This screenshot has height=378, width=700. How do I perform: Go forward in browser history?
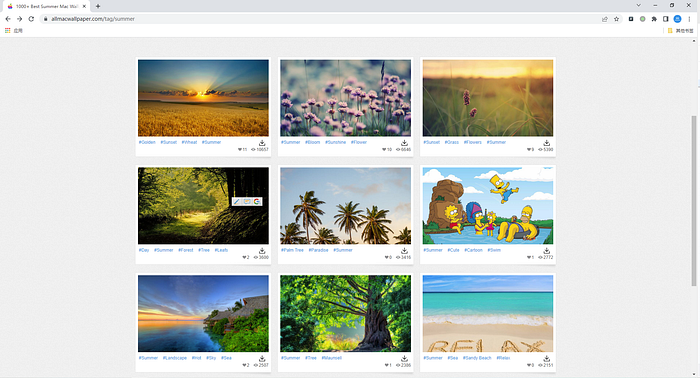[x=19, y=19]
